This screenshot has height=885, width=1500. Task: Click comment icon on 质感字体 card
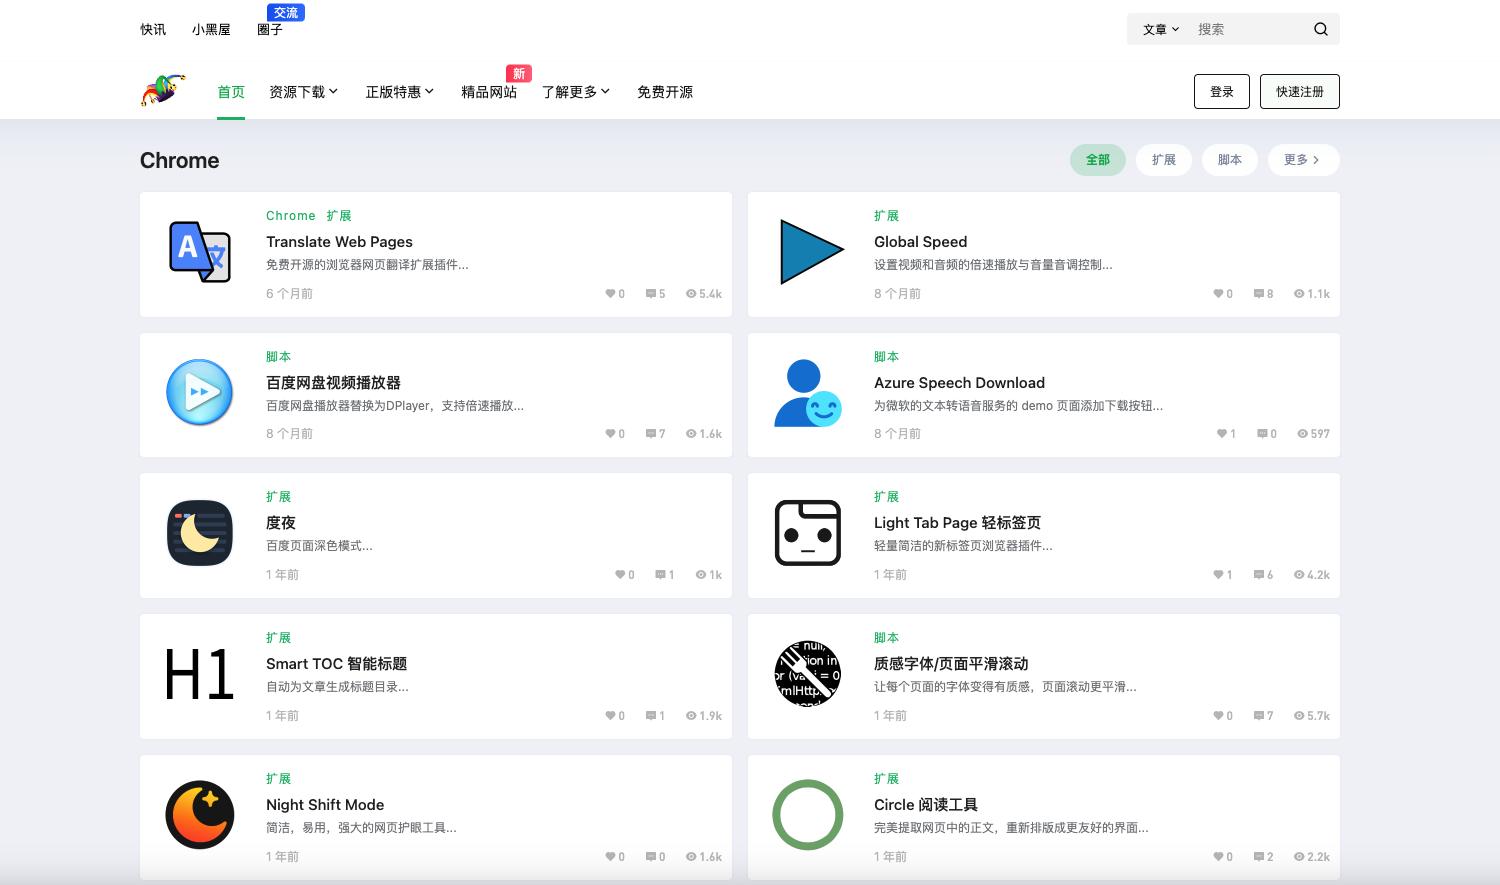[1259, 716]
